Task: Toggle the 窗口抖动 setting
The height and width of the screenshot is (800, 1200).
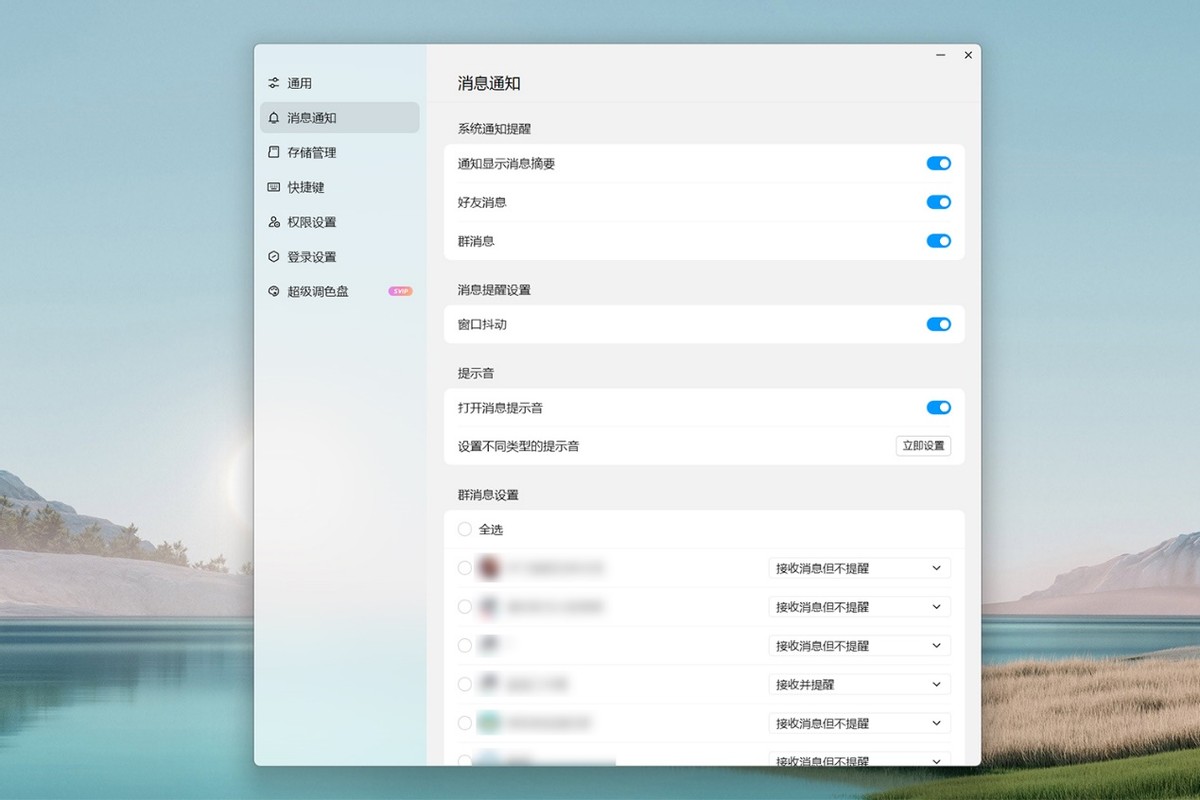Action: pos(938,324)
